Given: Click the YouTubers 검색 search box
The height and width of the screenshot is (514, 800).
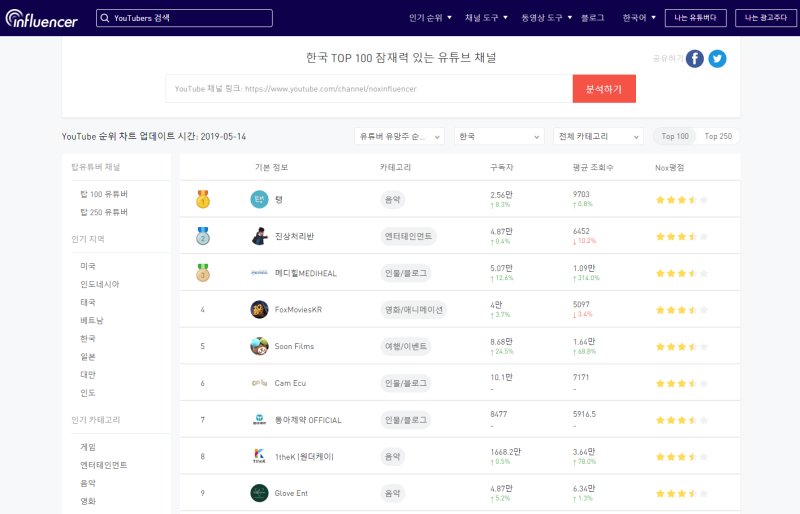Looking at the screenshot, I should tap(184, 18).
